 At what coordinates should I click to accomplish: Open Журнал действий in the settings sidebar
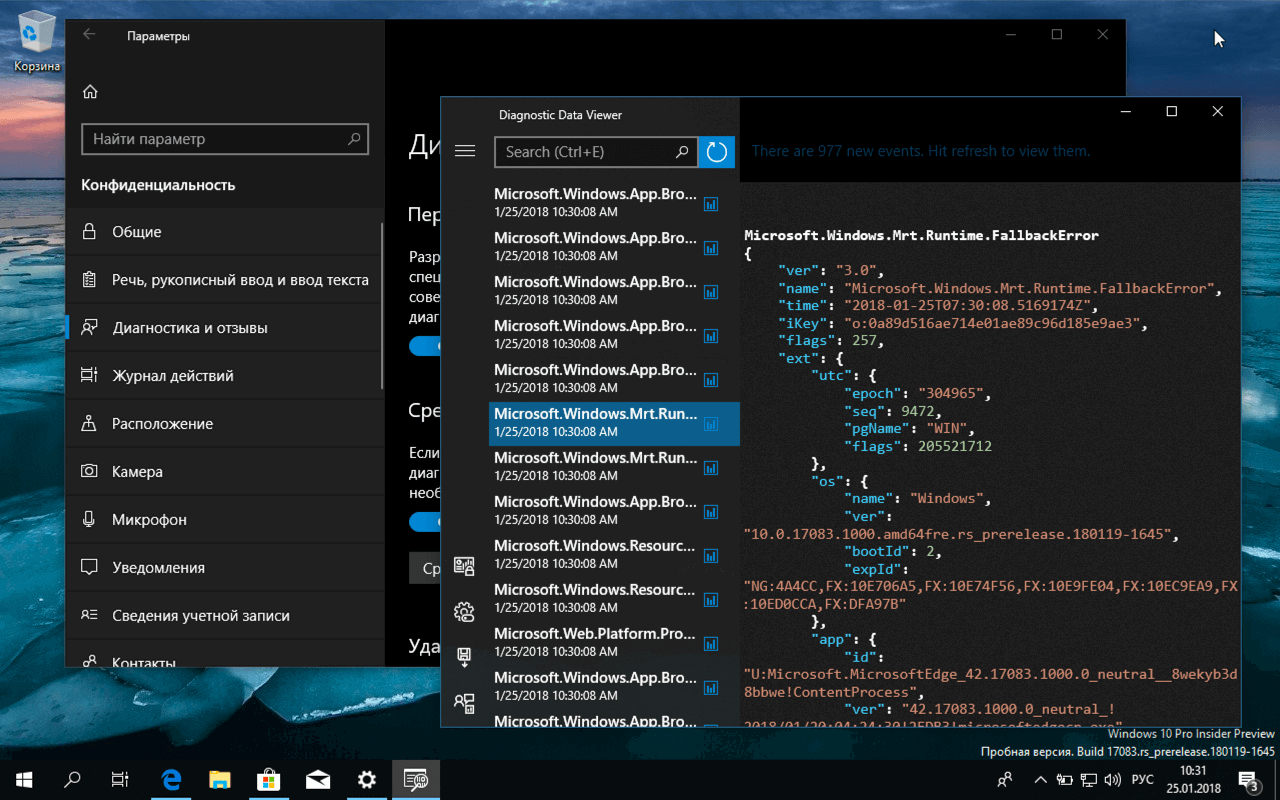(x=225, y=376)
